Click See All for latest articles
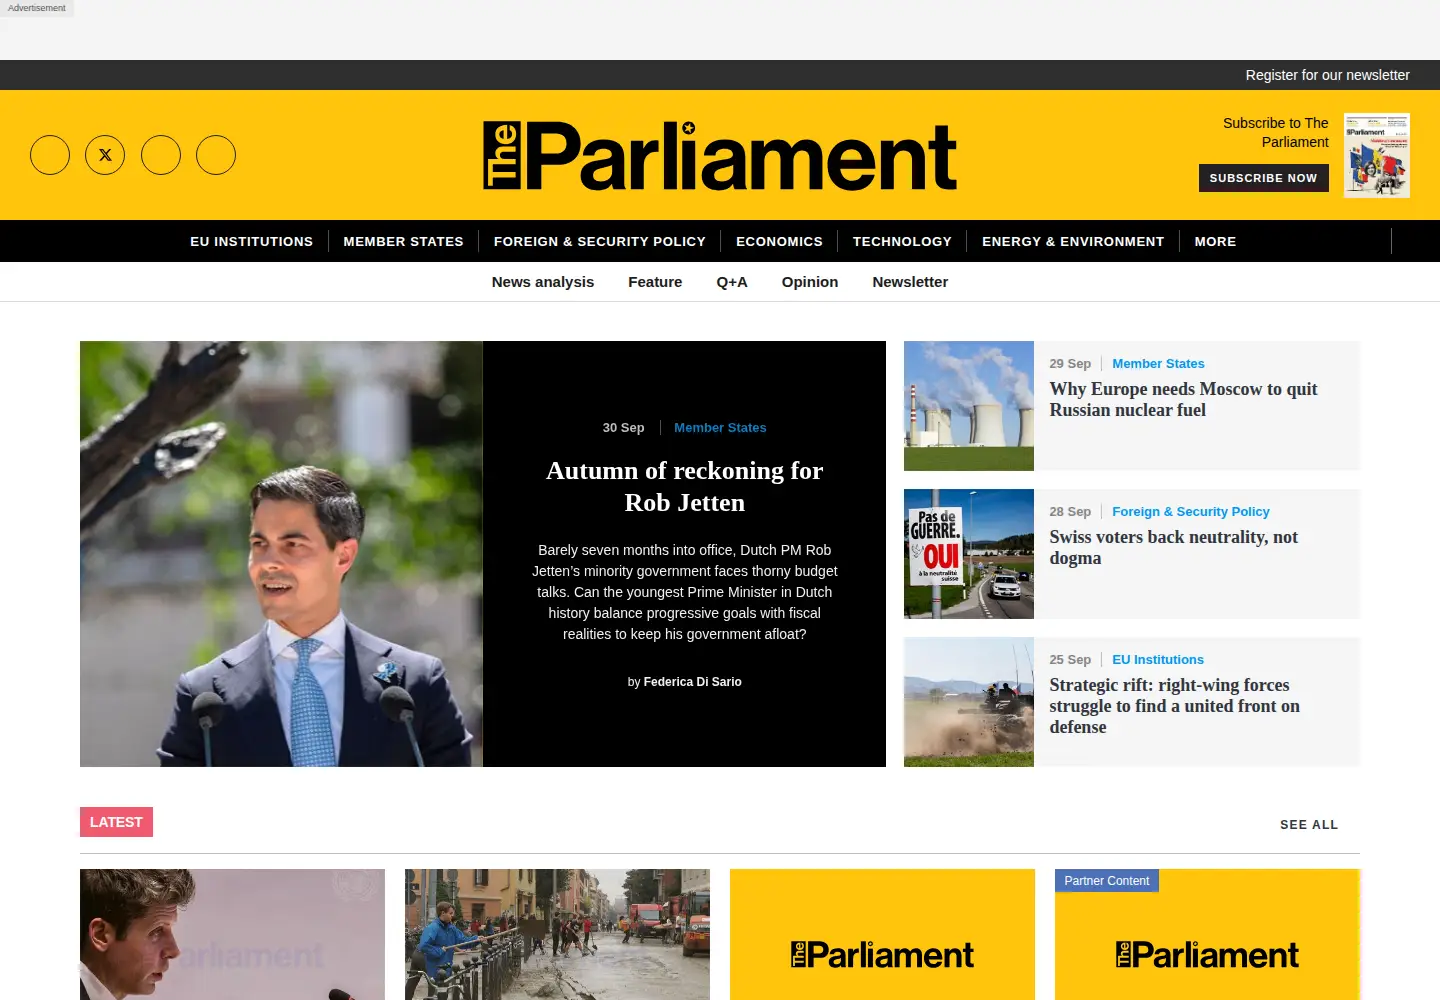The width and height of the screenshot is (1440, 1000). [x=1309, y=825]
